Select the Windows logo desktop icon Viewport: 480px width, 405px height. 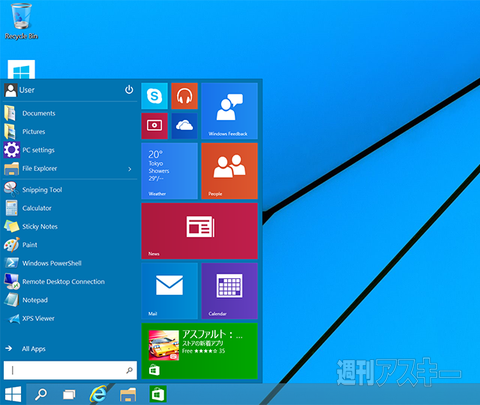pyautogui.click(x=21, y=69)
